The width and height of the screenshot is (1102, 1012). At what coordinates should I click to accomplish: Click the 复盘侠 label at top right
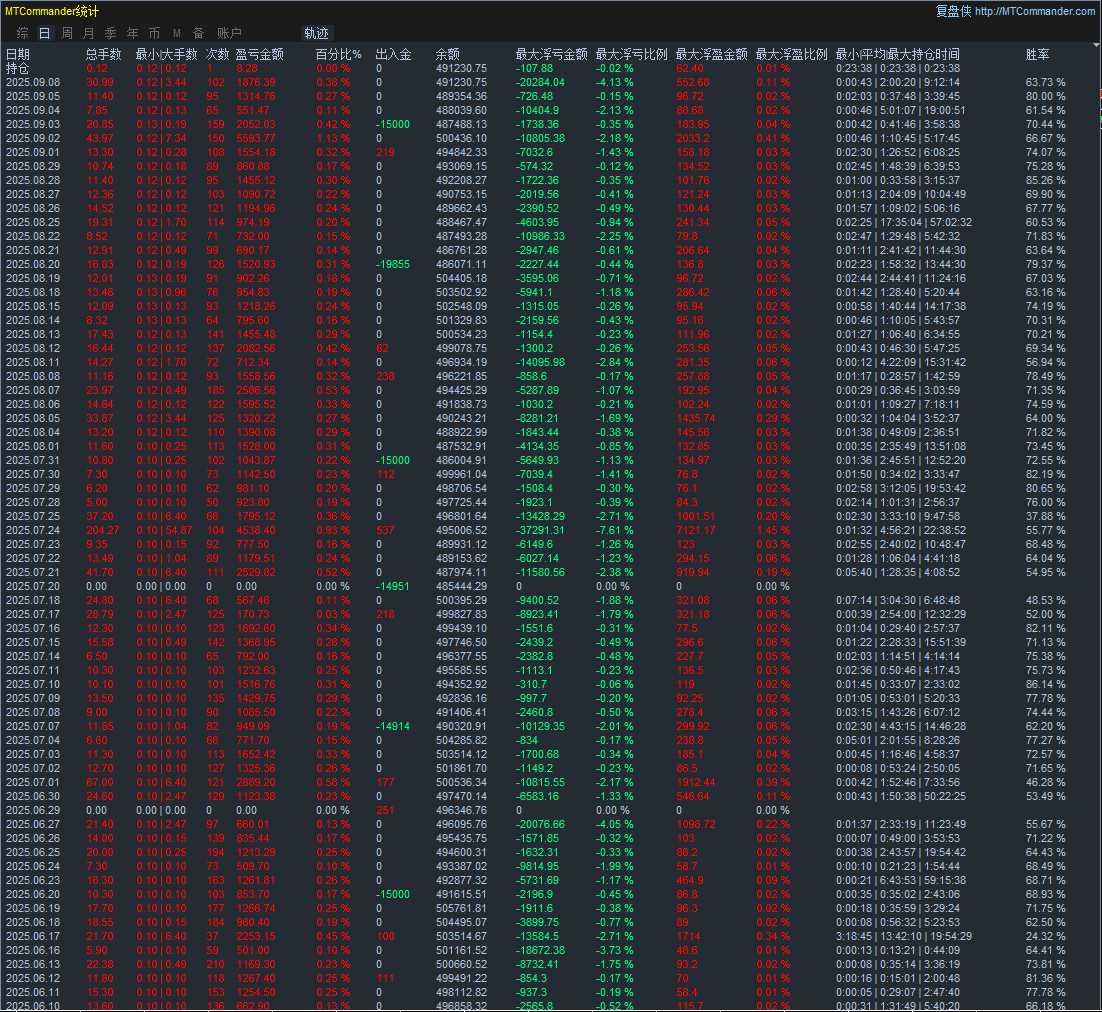pyautogui.click(x=952, y=11)
